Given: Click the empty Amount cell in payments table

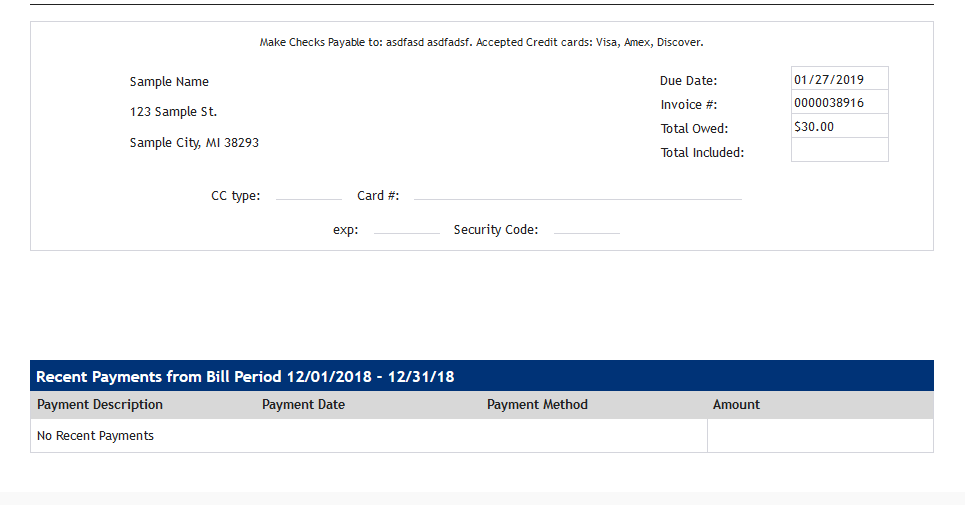Looking at the screenshot, I should (820, 436).
